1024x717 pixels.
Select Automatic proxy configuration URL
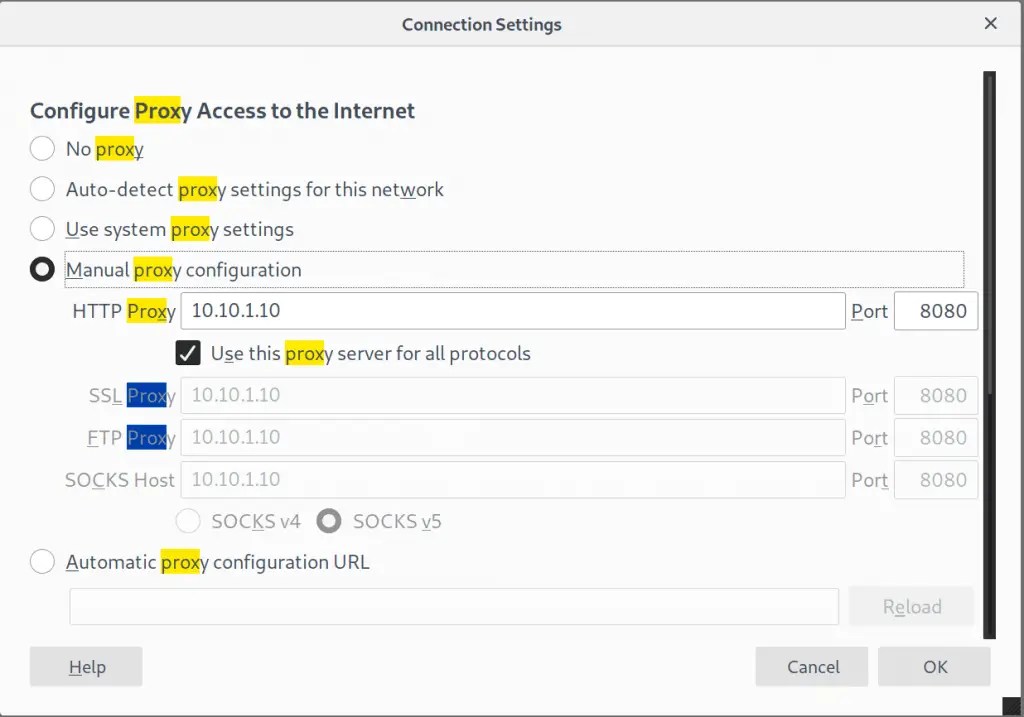42,561
